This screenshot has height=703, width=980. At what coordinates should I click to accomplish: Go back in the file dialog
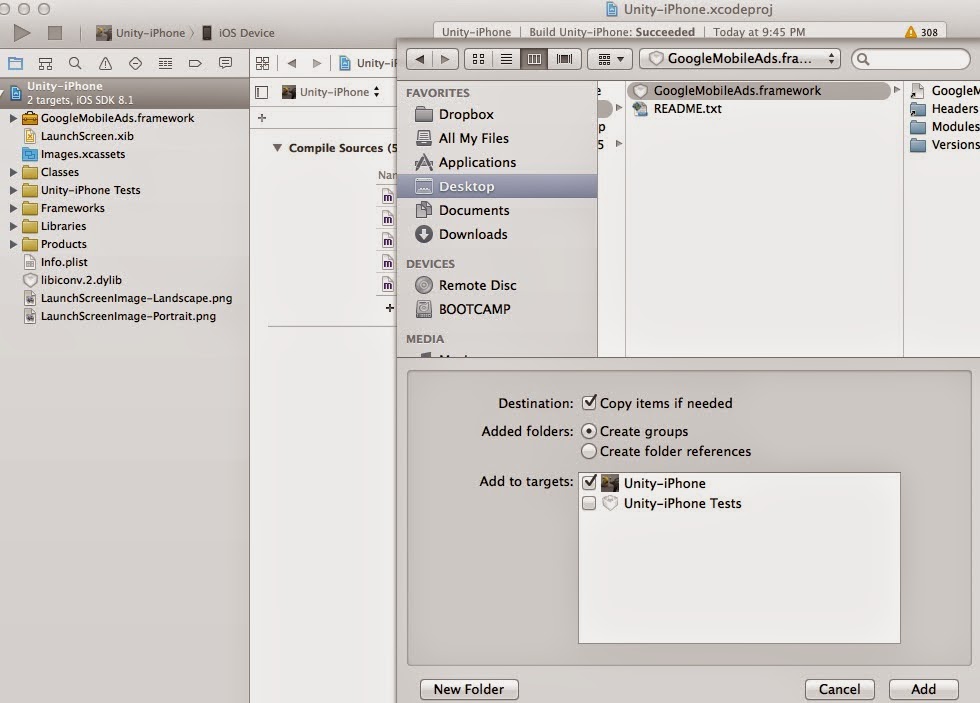click(419, 59)
